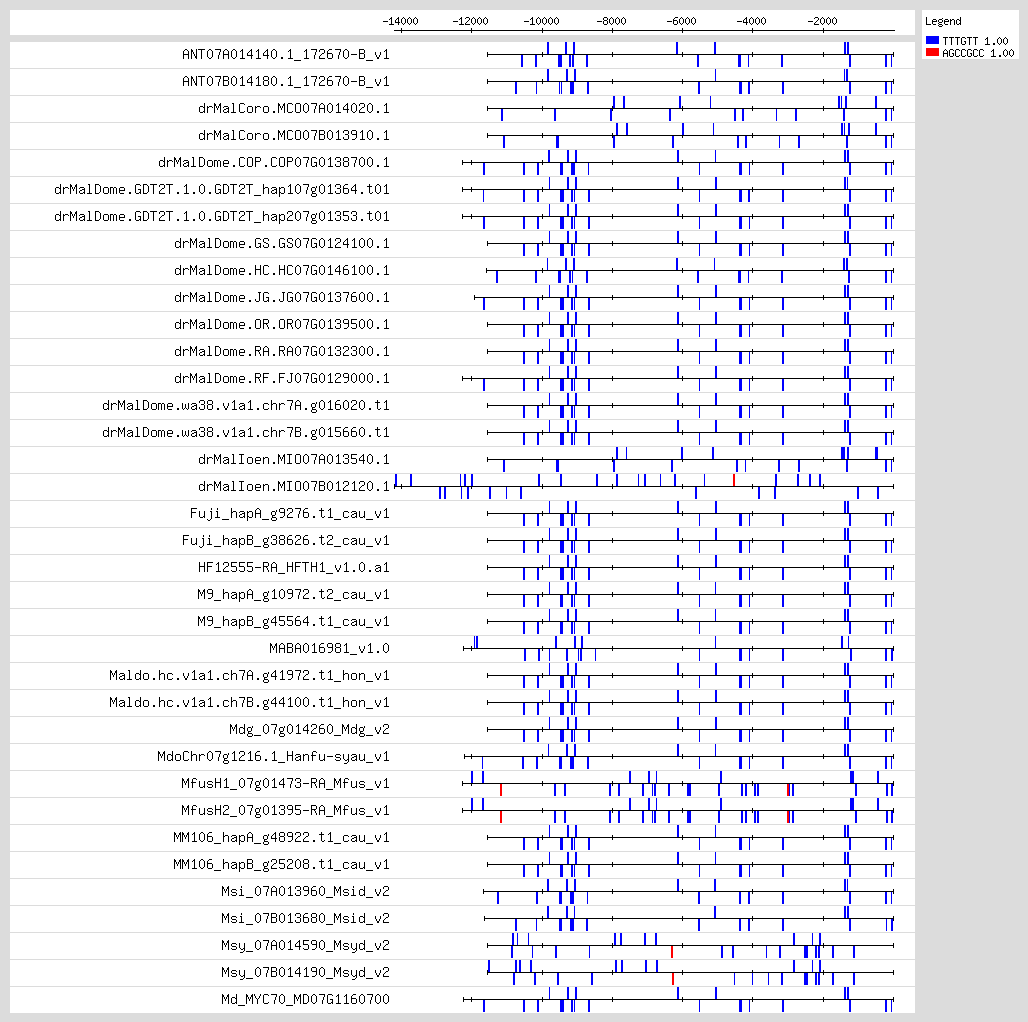Click the -8000 axis tick label
1028x1022 pixels.
click(x=611, y=20)
